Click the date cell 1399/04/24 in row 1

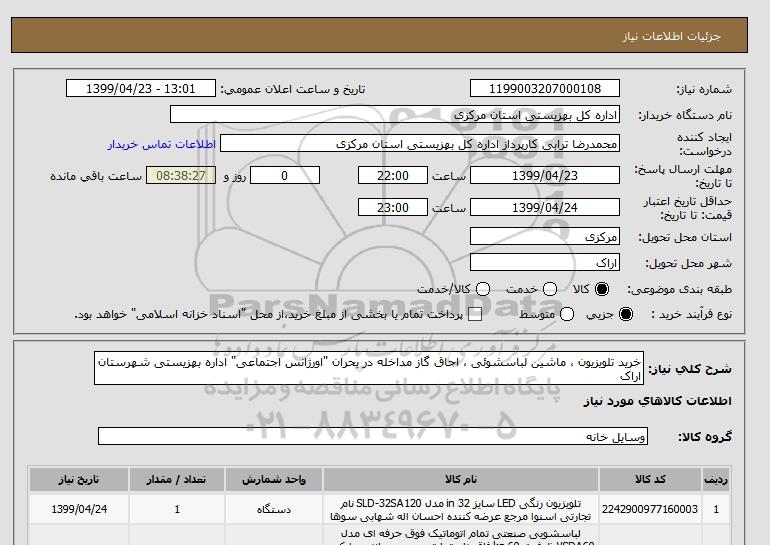pos(79,509)
